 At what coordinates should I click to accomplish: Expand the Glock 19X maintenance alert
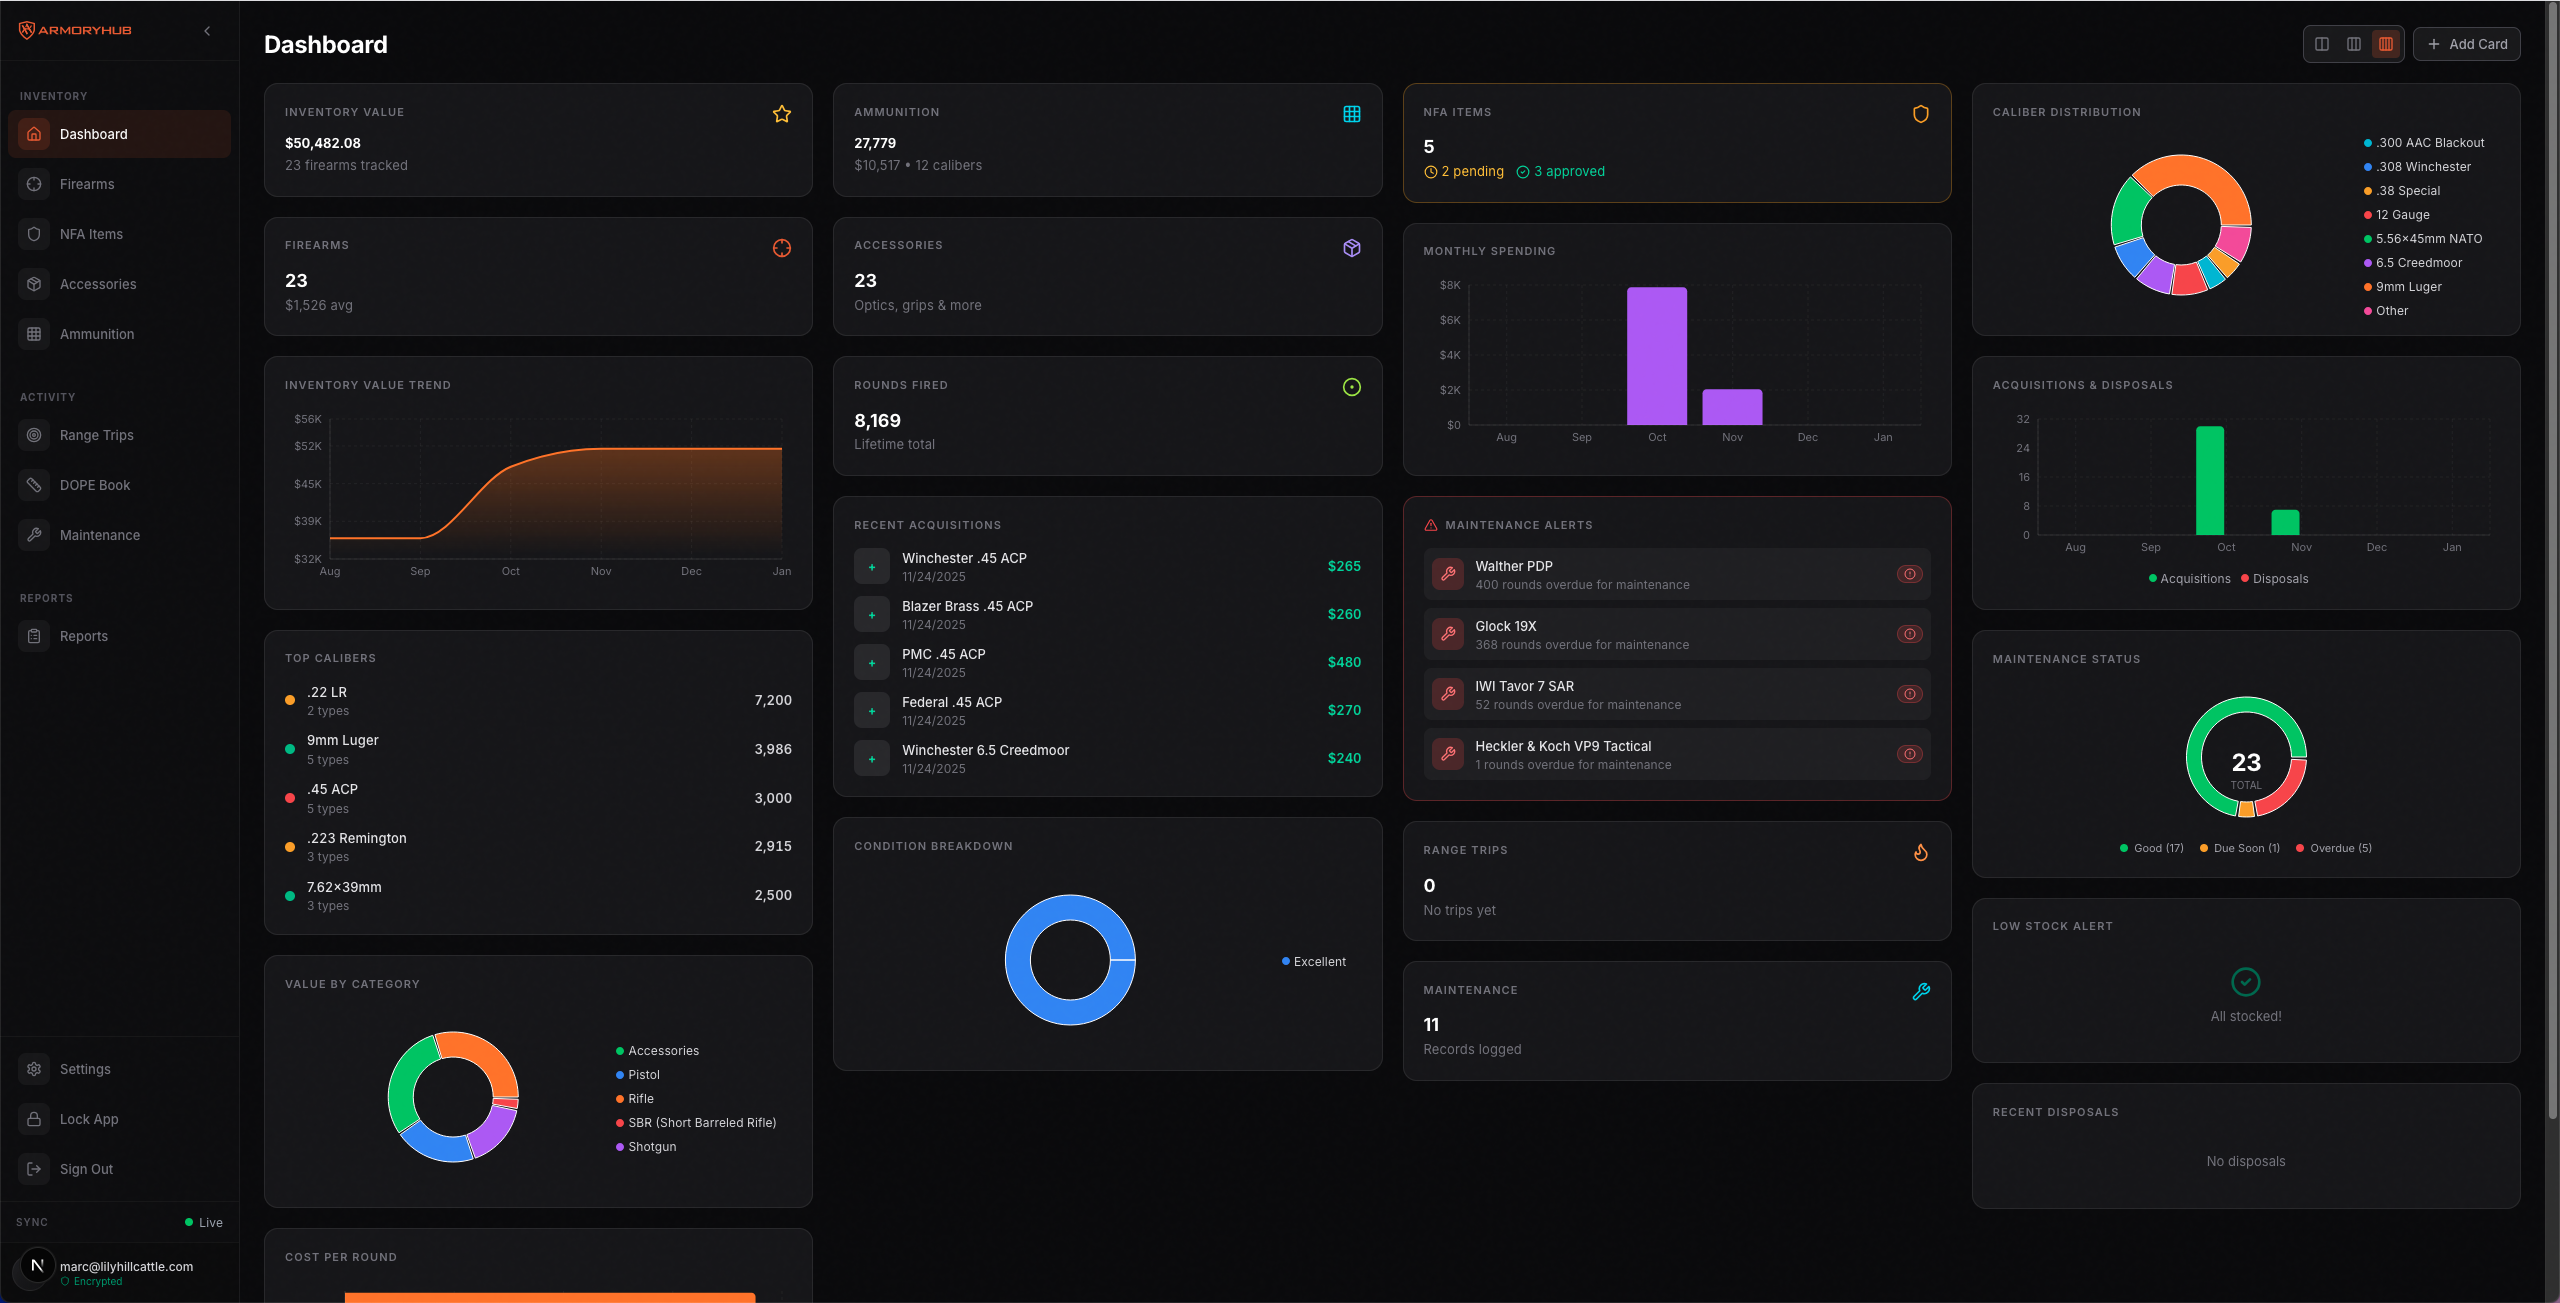(1911, 633)
